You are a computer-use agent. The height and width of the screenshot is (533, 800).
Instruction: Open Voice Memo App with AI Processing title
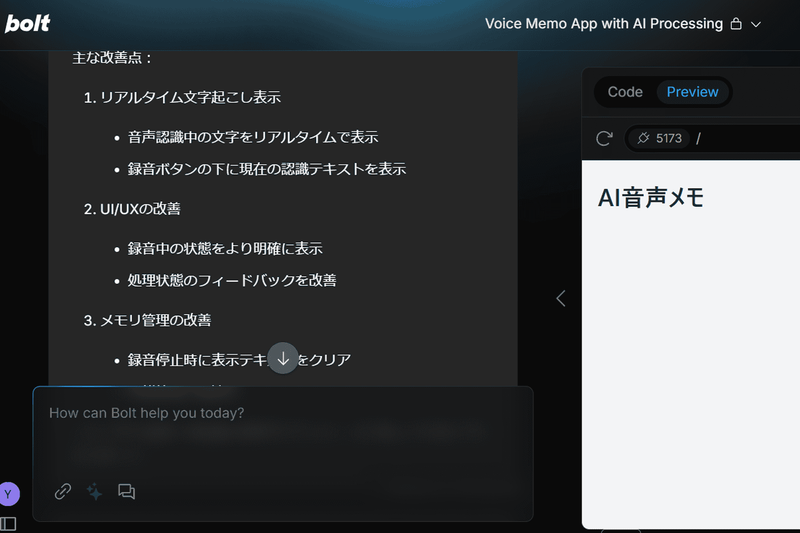click(x=604, y=23)
